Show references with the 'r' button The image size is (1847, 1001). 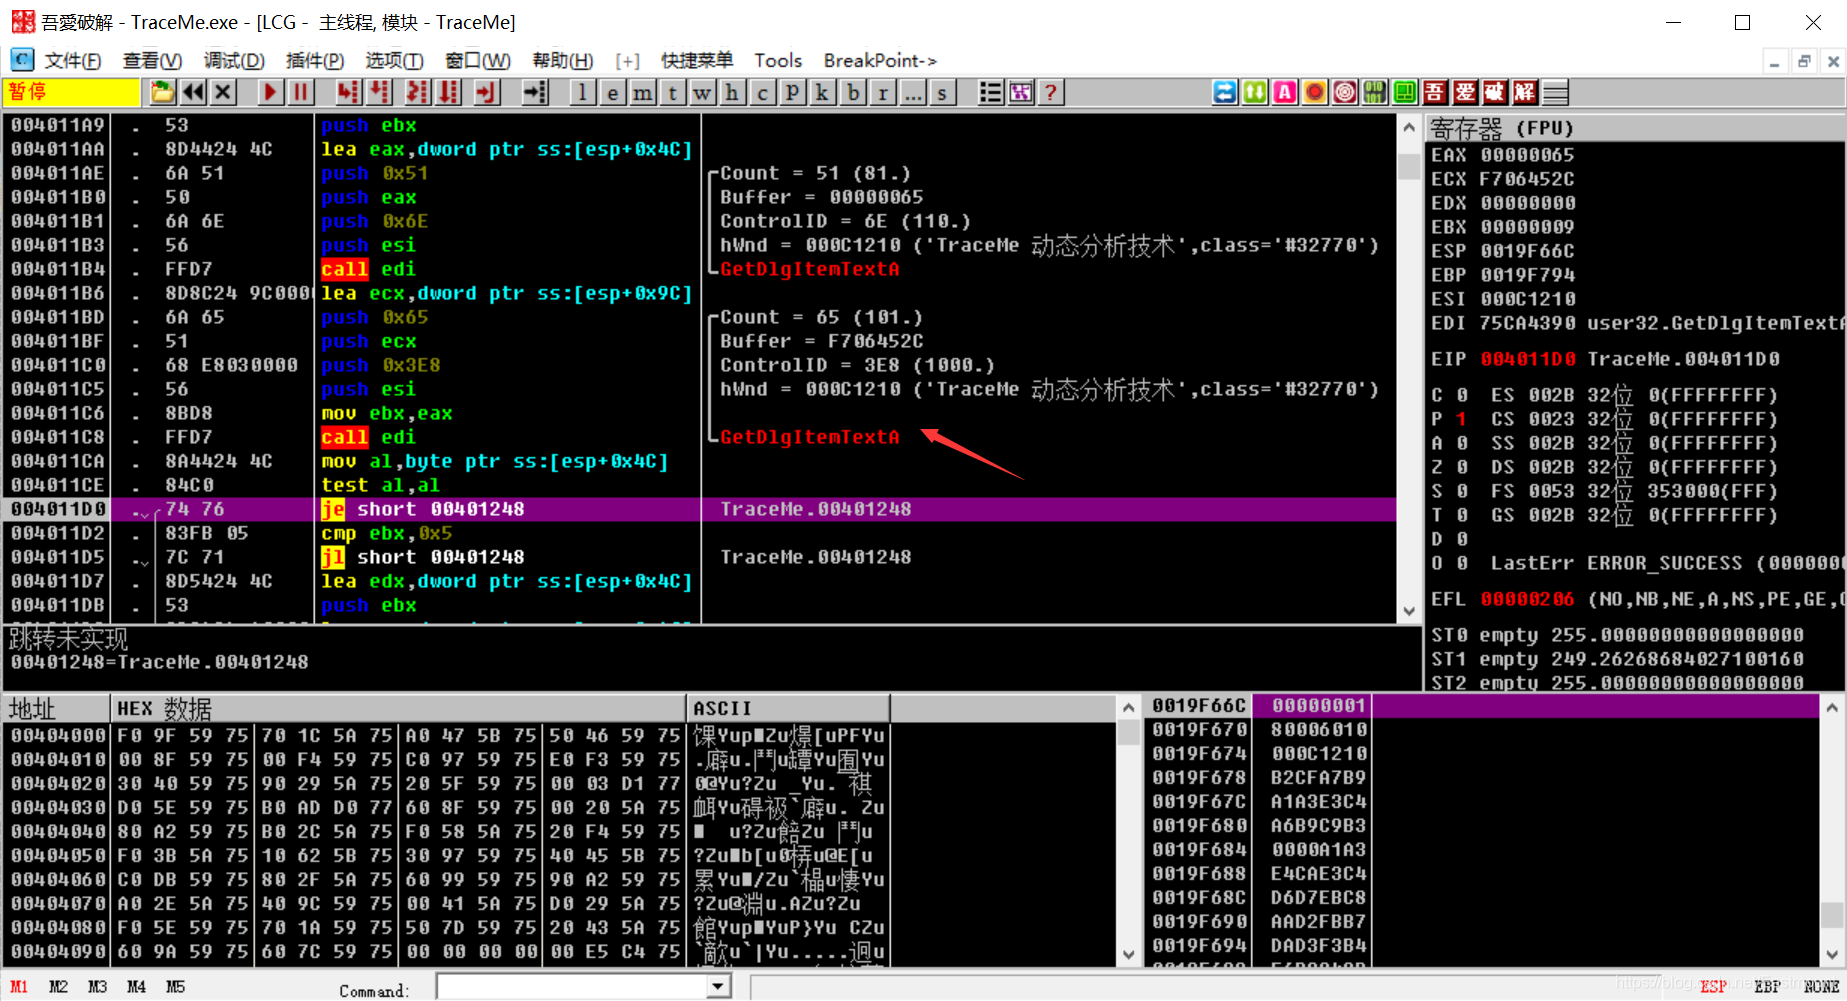pyautogui.click(x=883, y=93)
